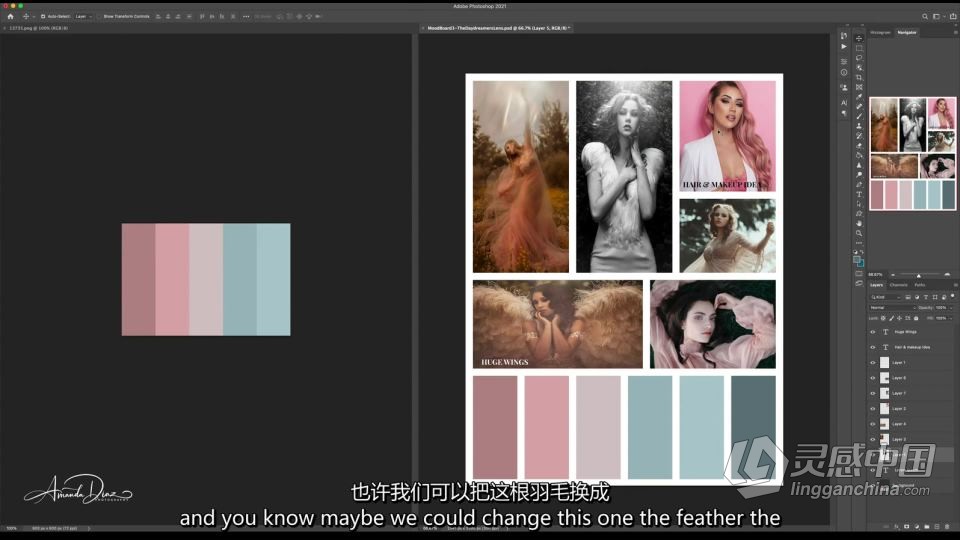
Task: Click the Home icon in options bar
Action: click(10, 17)
